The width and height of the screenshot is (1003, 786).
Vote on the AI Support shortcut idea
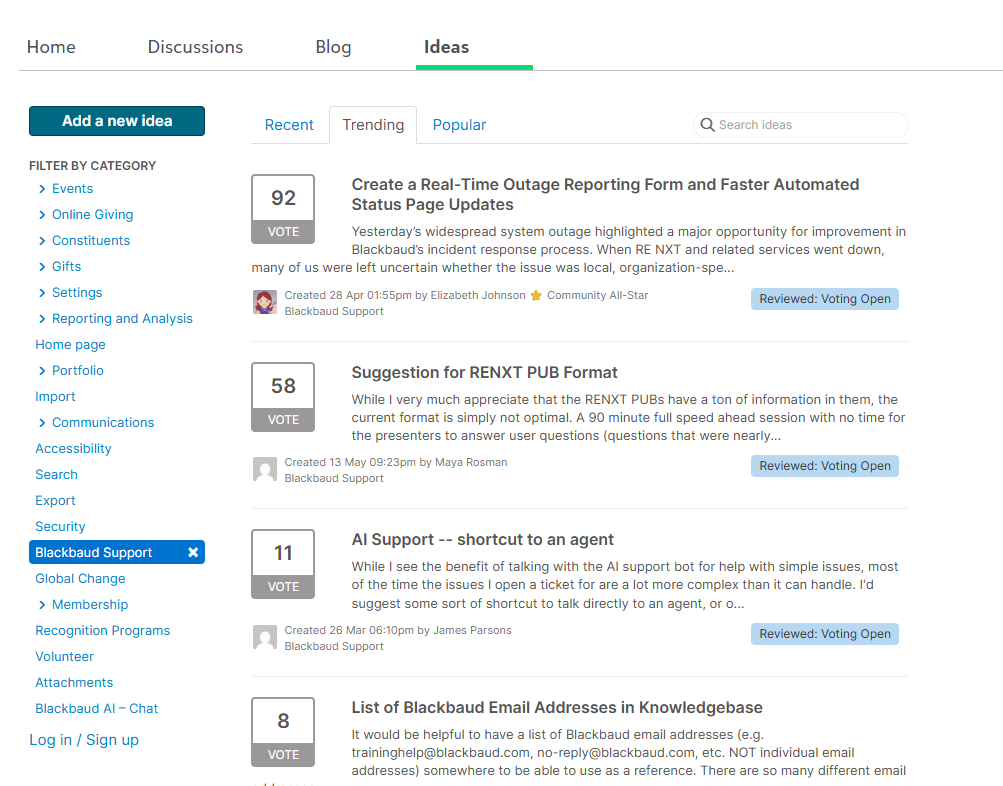click(283, 586)
